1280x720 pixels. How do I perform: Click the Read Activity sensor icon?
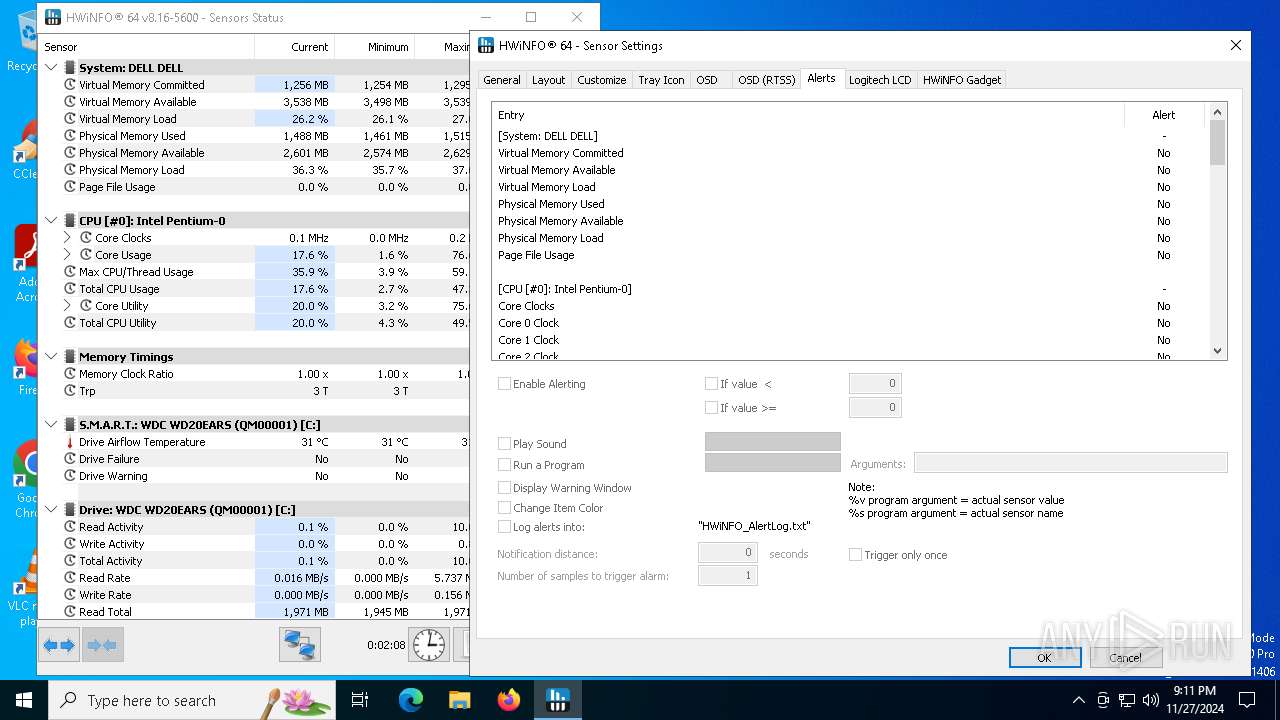[x=70, y=527]
